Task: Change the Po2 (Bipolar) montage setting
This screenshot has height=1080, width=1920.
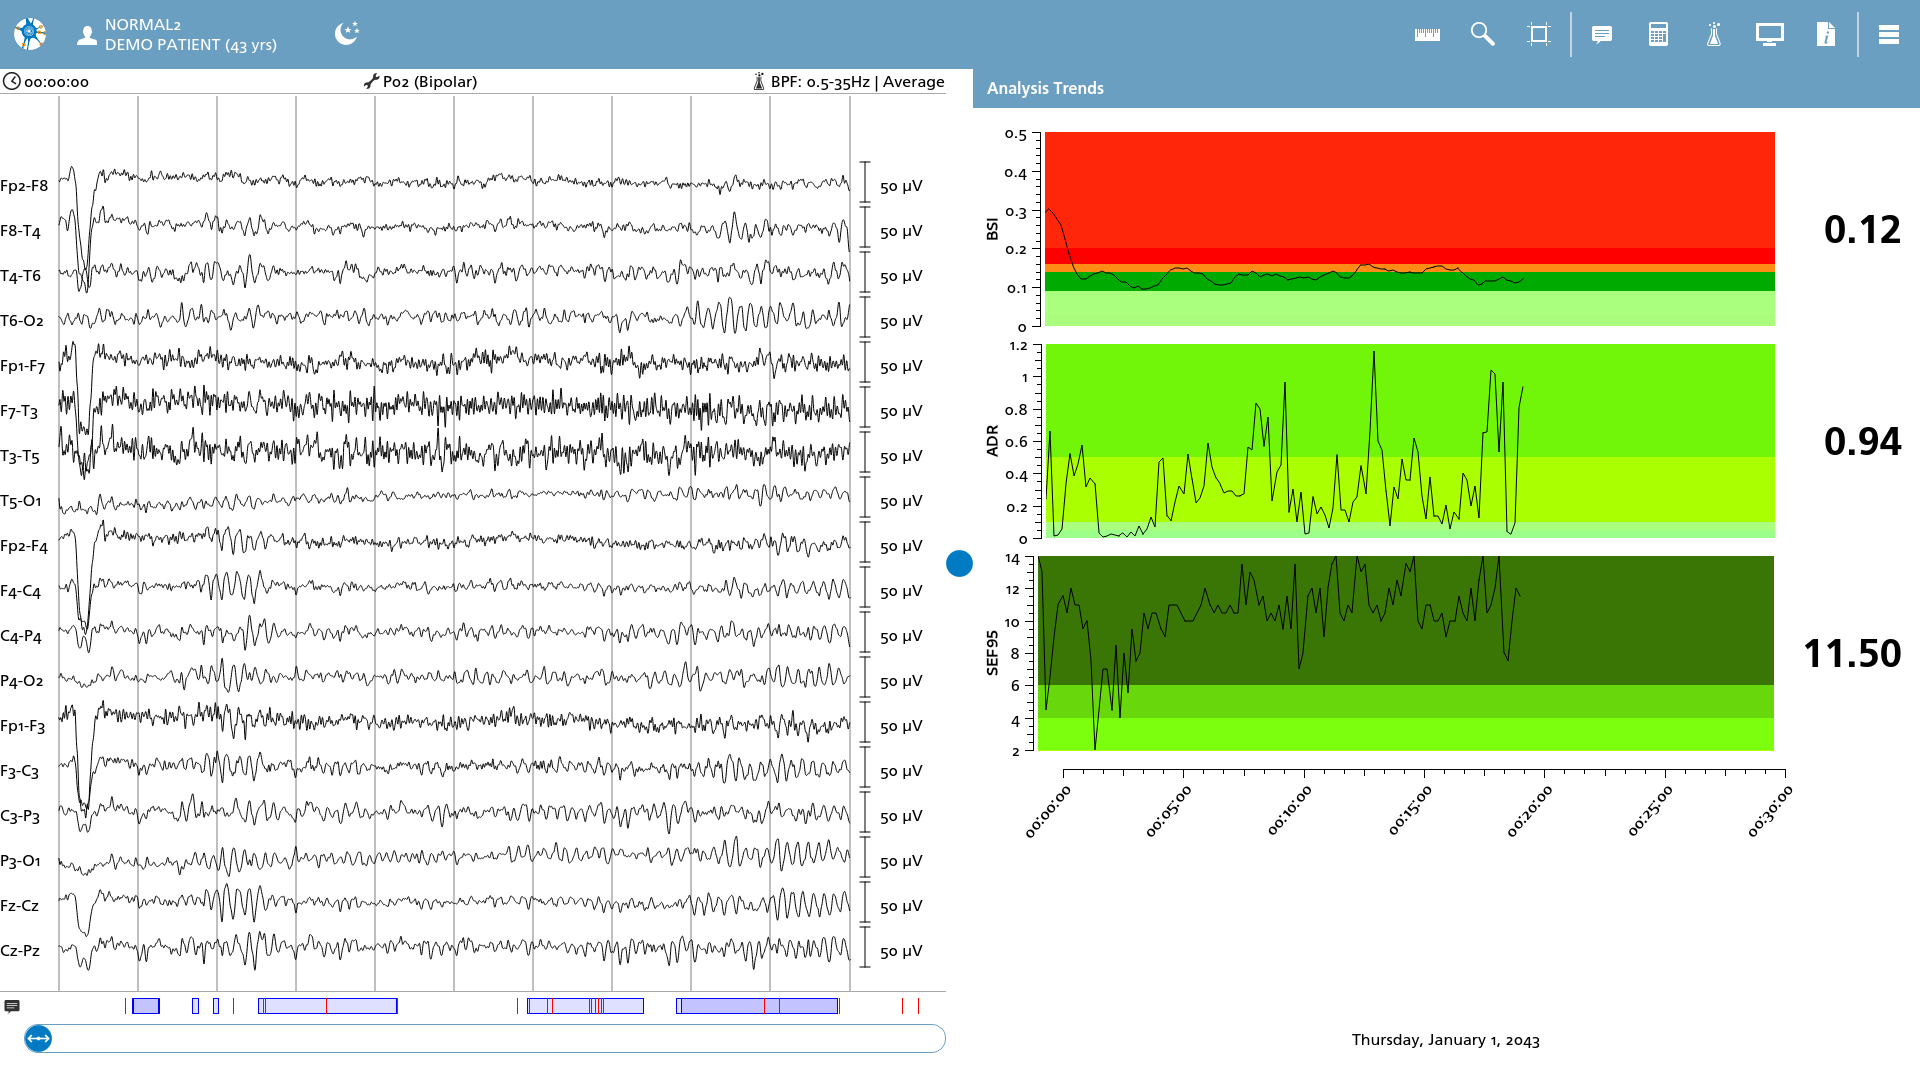Action: (420, 82)
